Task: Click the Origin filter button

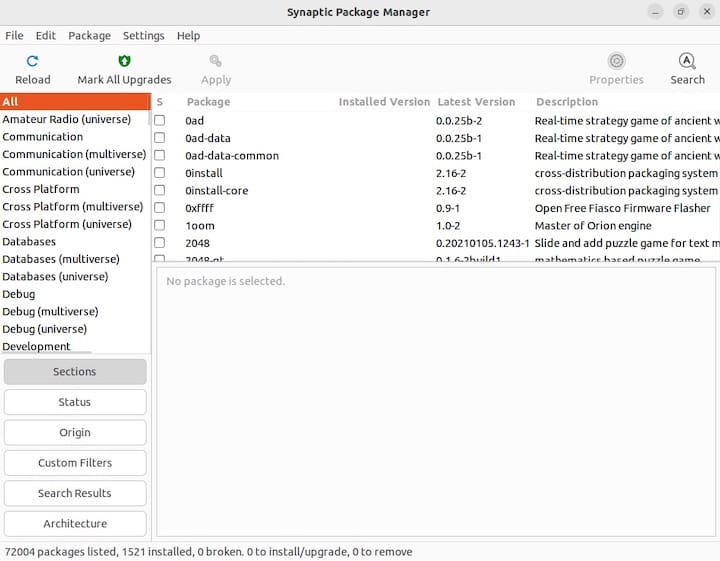Action: [x=75, y=432]
